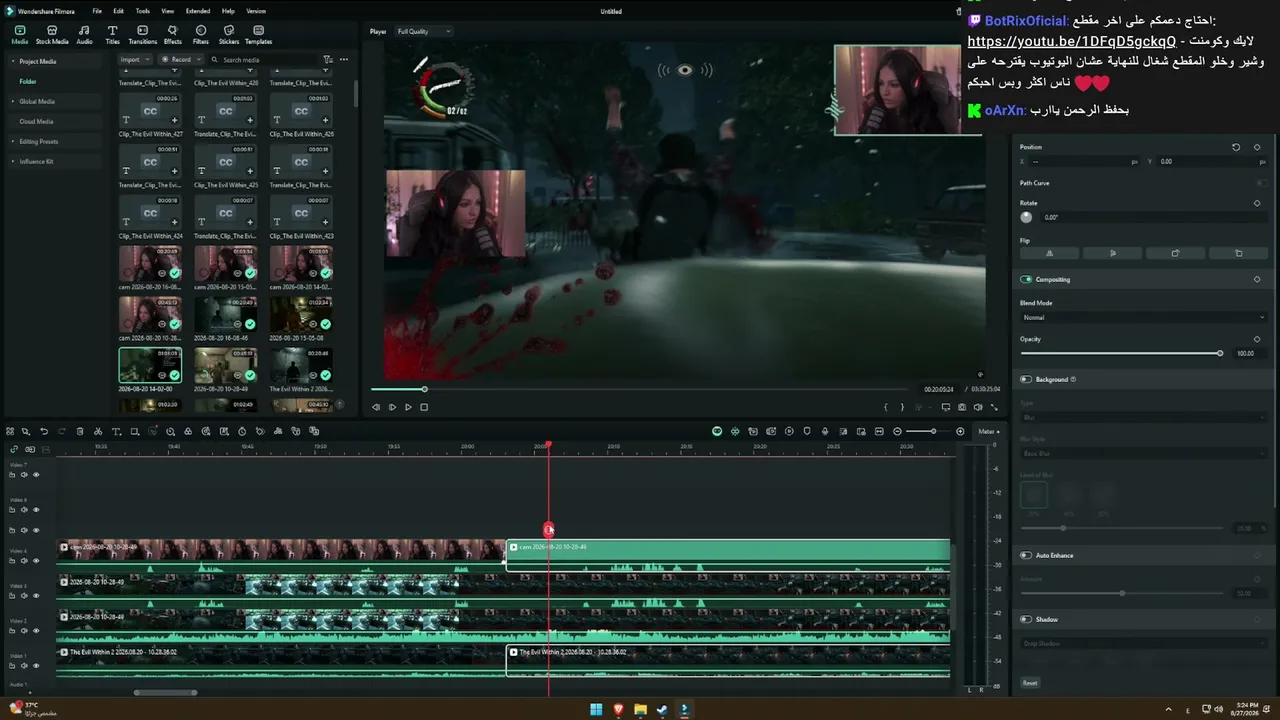Open File Explorer from the taskbar
Viewport: 1280px width, 720px height.
[x=640, y=709]
